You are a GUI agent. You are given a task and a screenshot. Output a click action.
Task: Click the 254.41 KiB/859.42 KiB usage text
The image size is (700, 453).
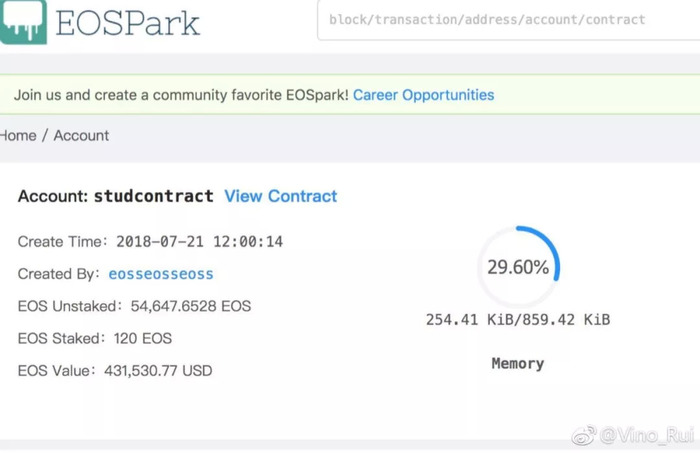coord(517,320)
